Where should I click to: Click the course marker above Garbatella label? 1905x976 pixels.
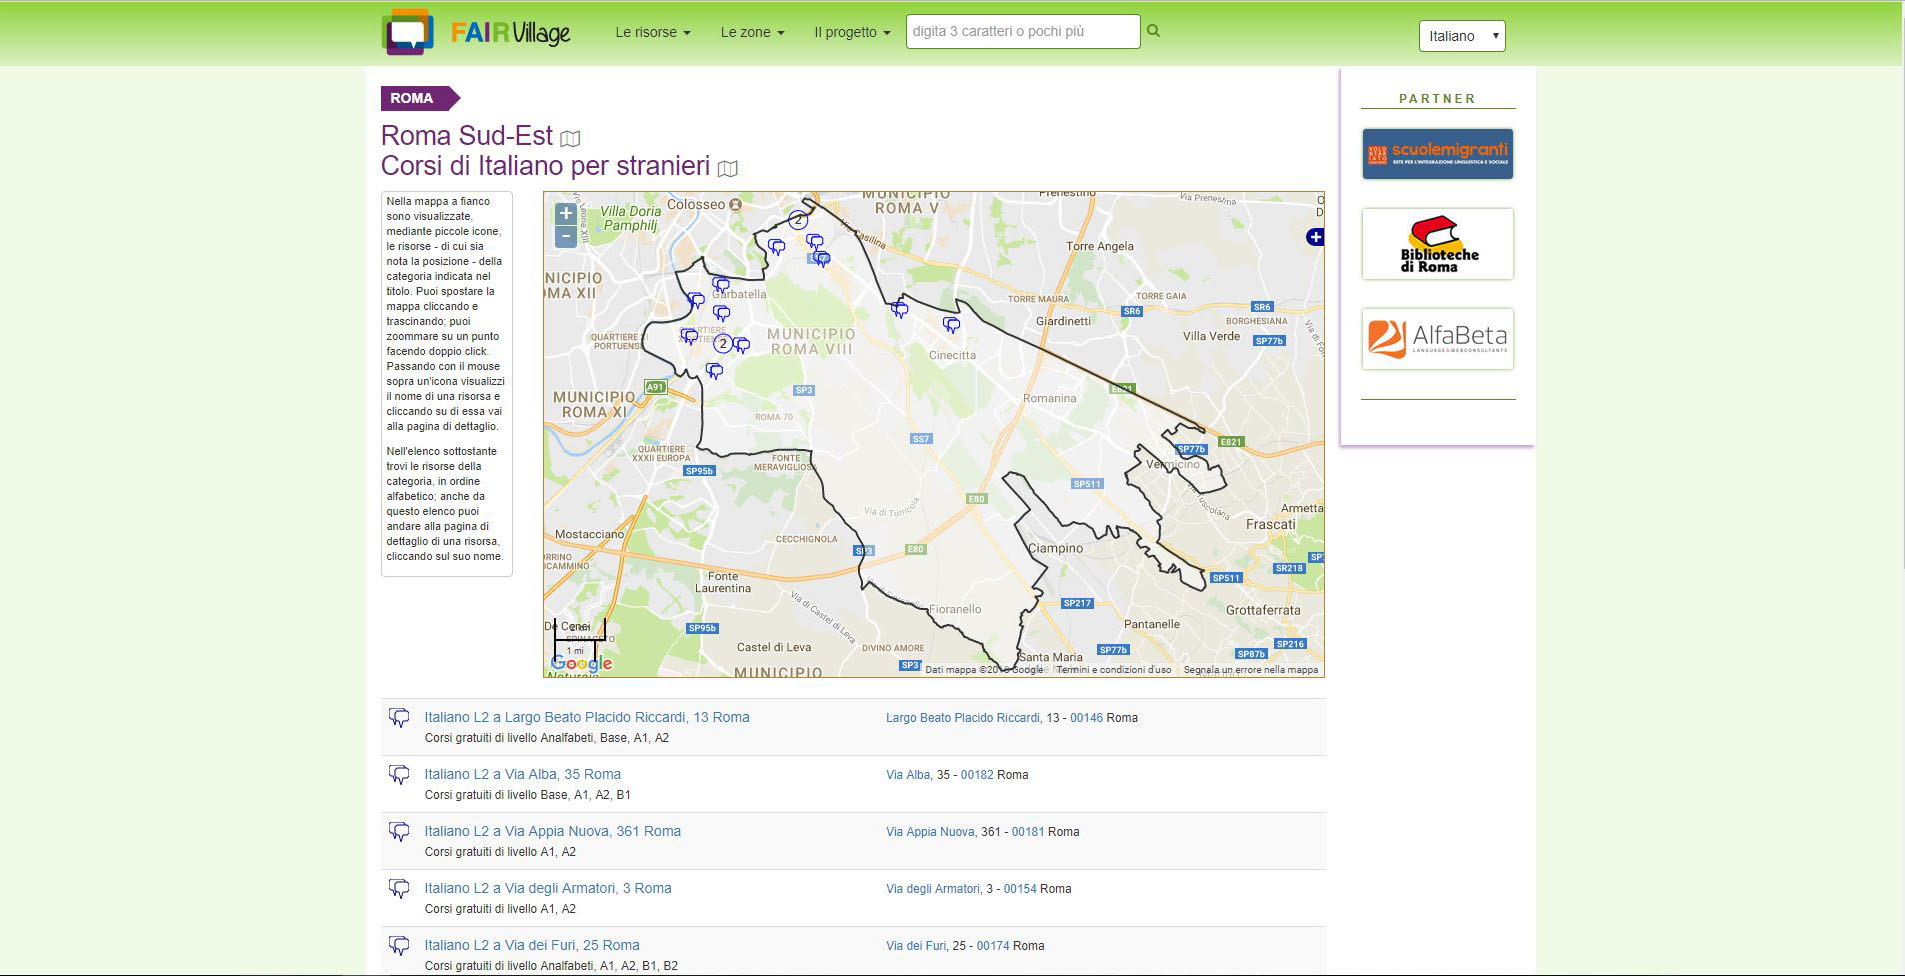coord(720,284)
